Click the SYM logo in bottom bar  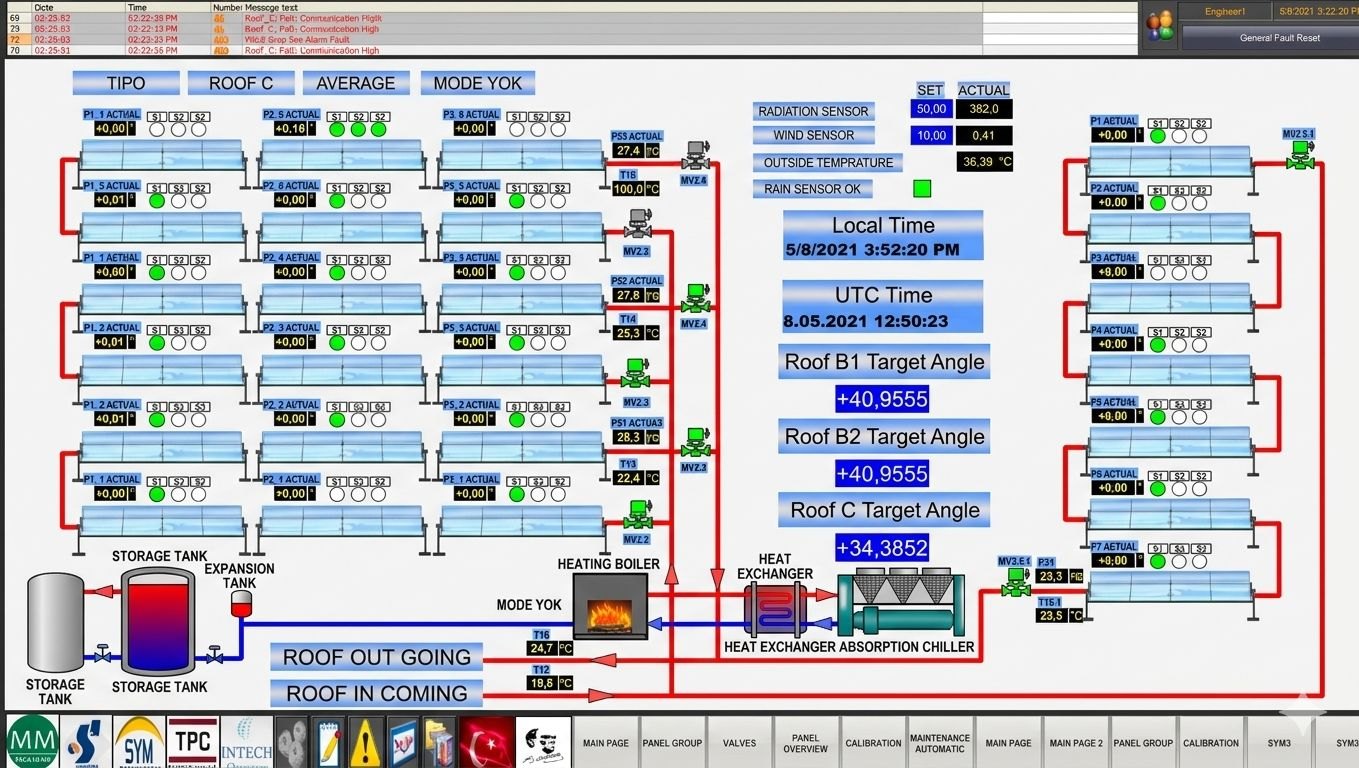click(x=139, y=742)
